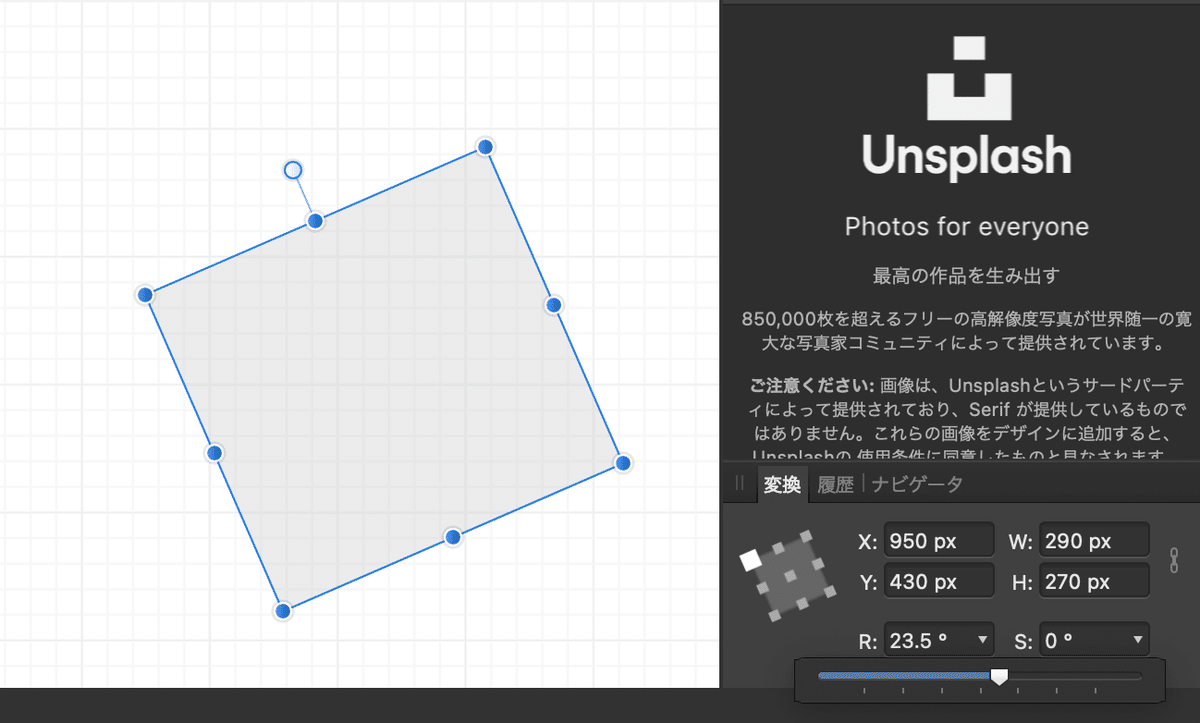Click the rightmost corner handle of the shape

pos(622,462)
